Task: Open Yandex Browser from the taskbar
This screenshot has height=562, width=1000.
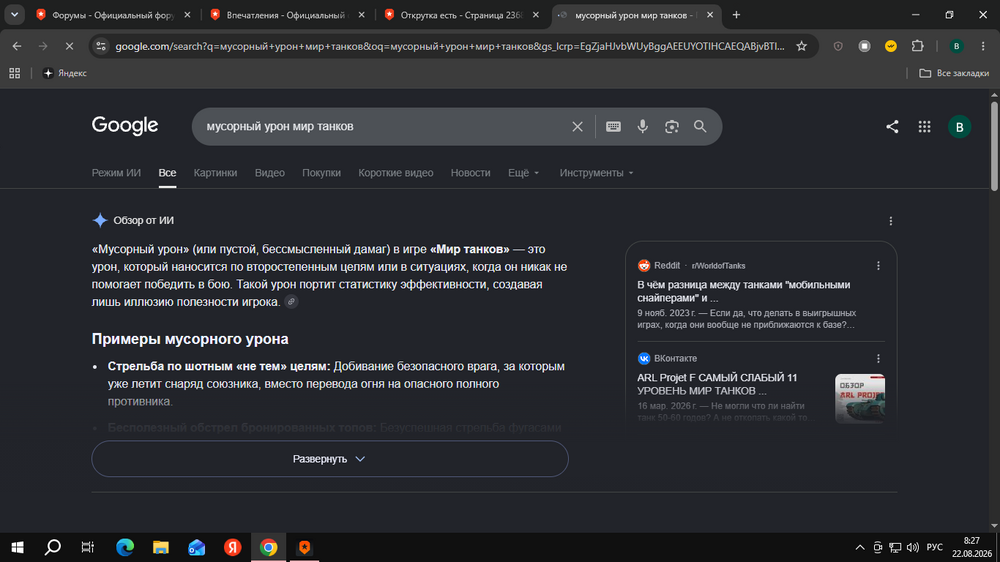Action: tap(232, 547)
